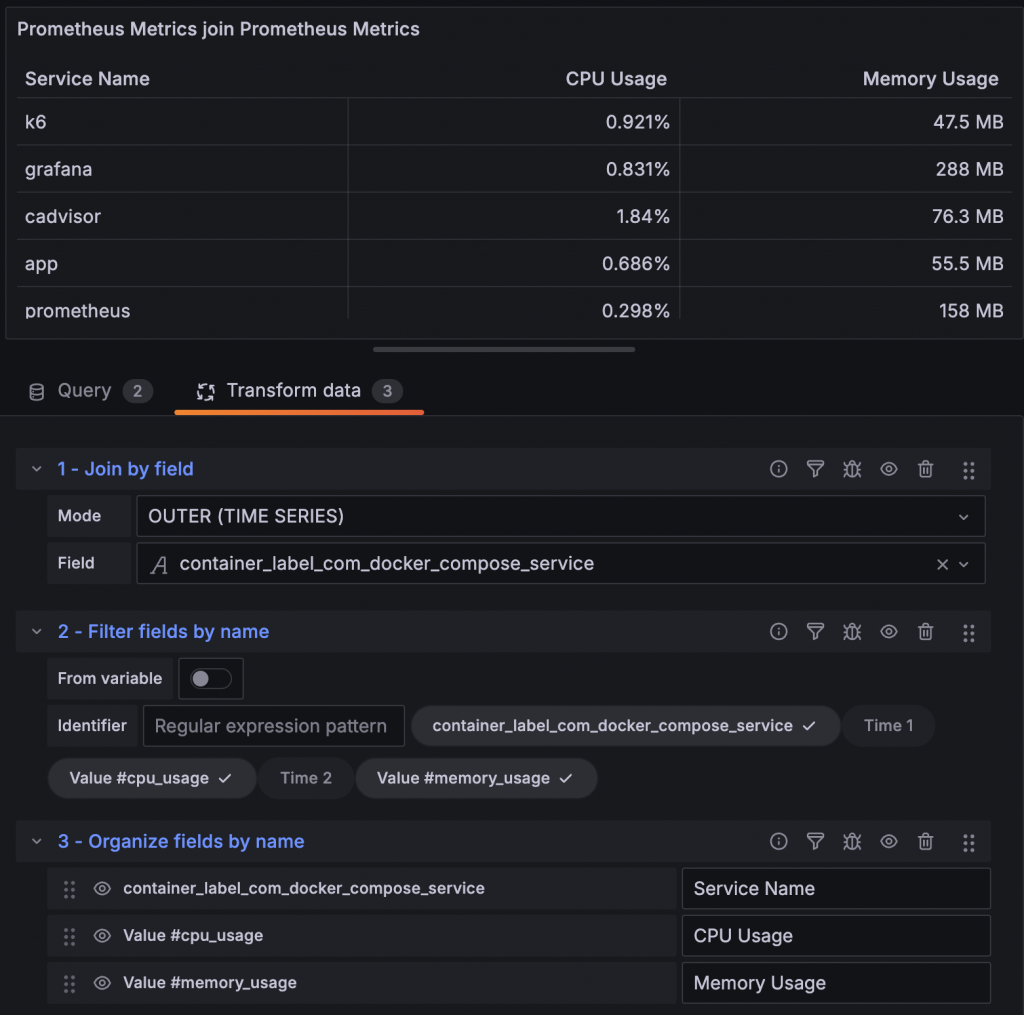Disable Join by field transformation eye icon
1024x1015 pixels.
point(889,469)
